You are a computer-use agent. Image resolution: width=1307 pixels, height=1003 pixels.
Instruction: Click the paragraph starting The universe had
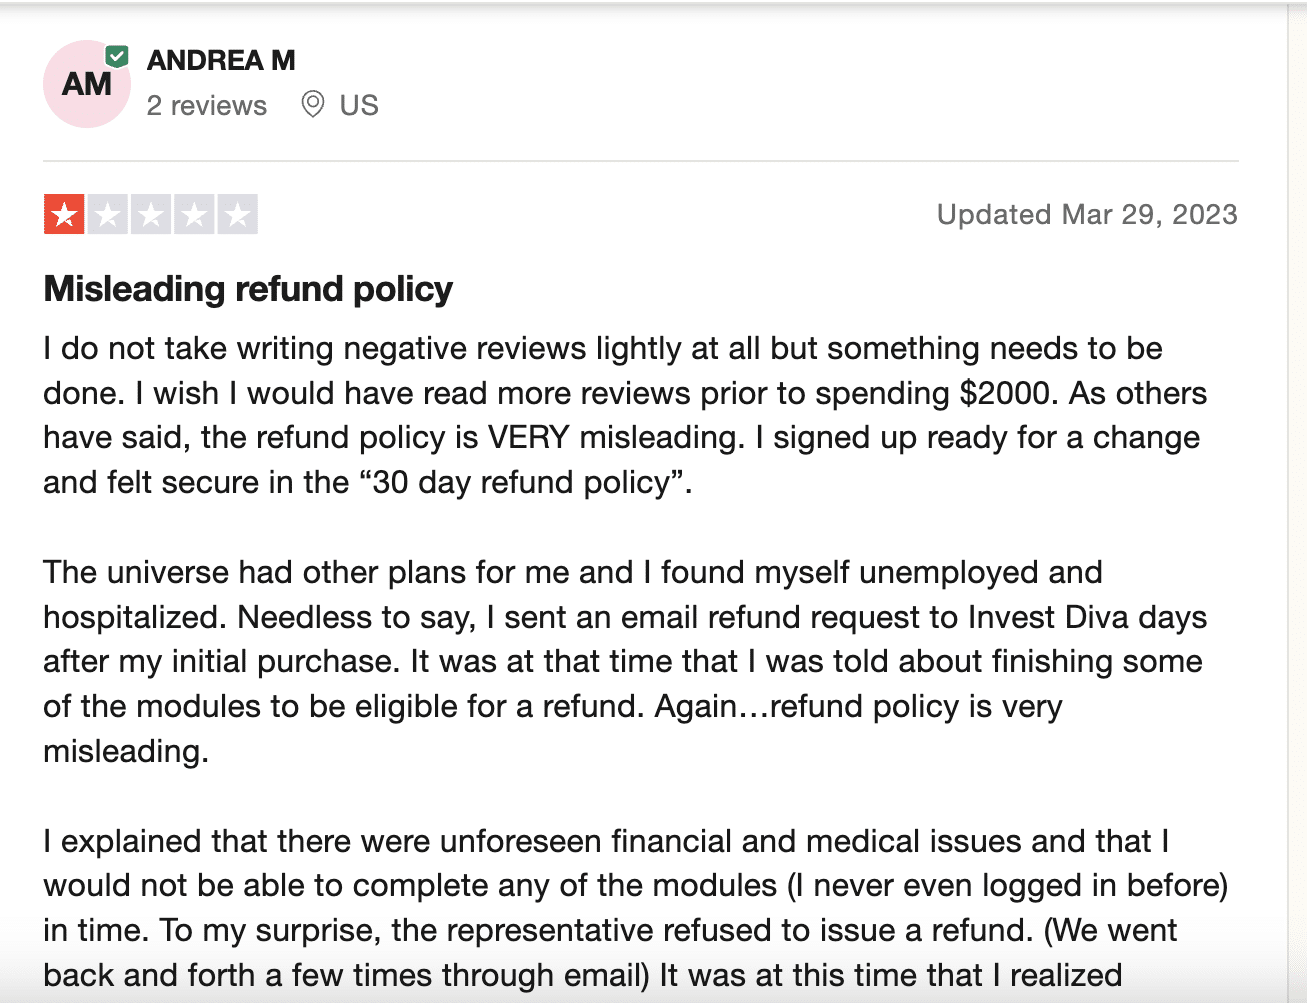click(x=625, y=661)
